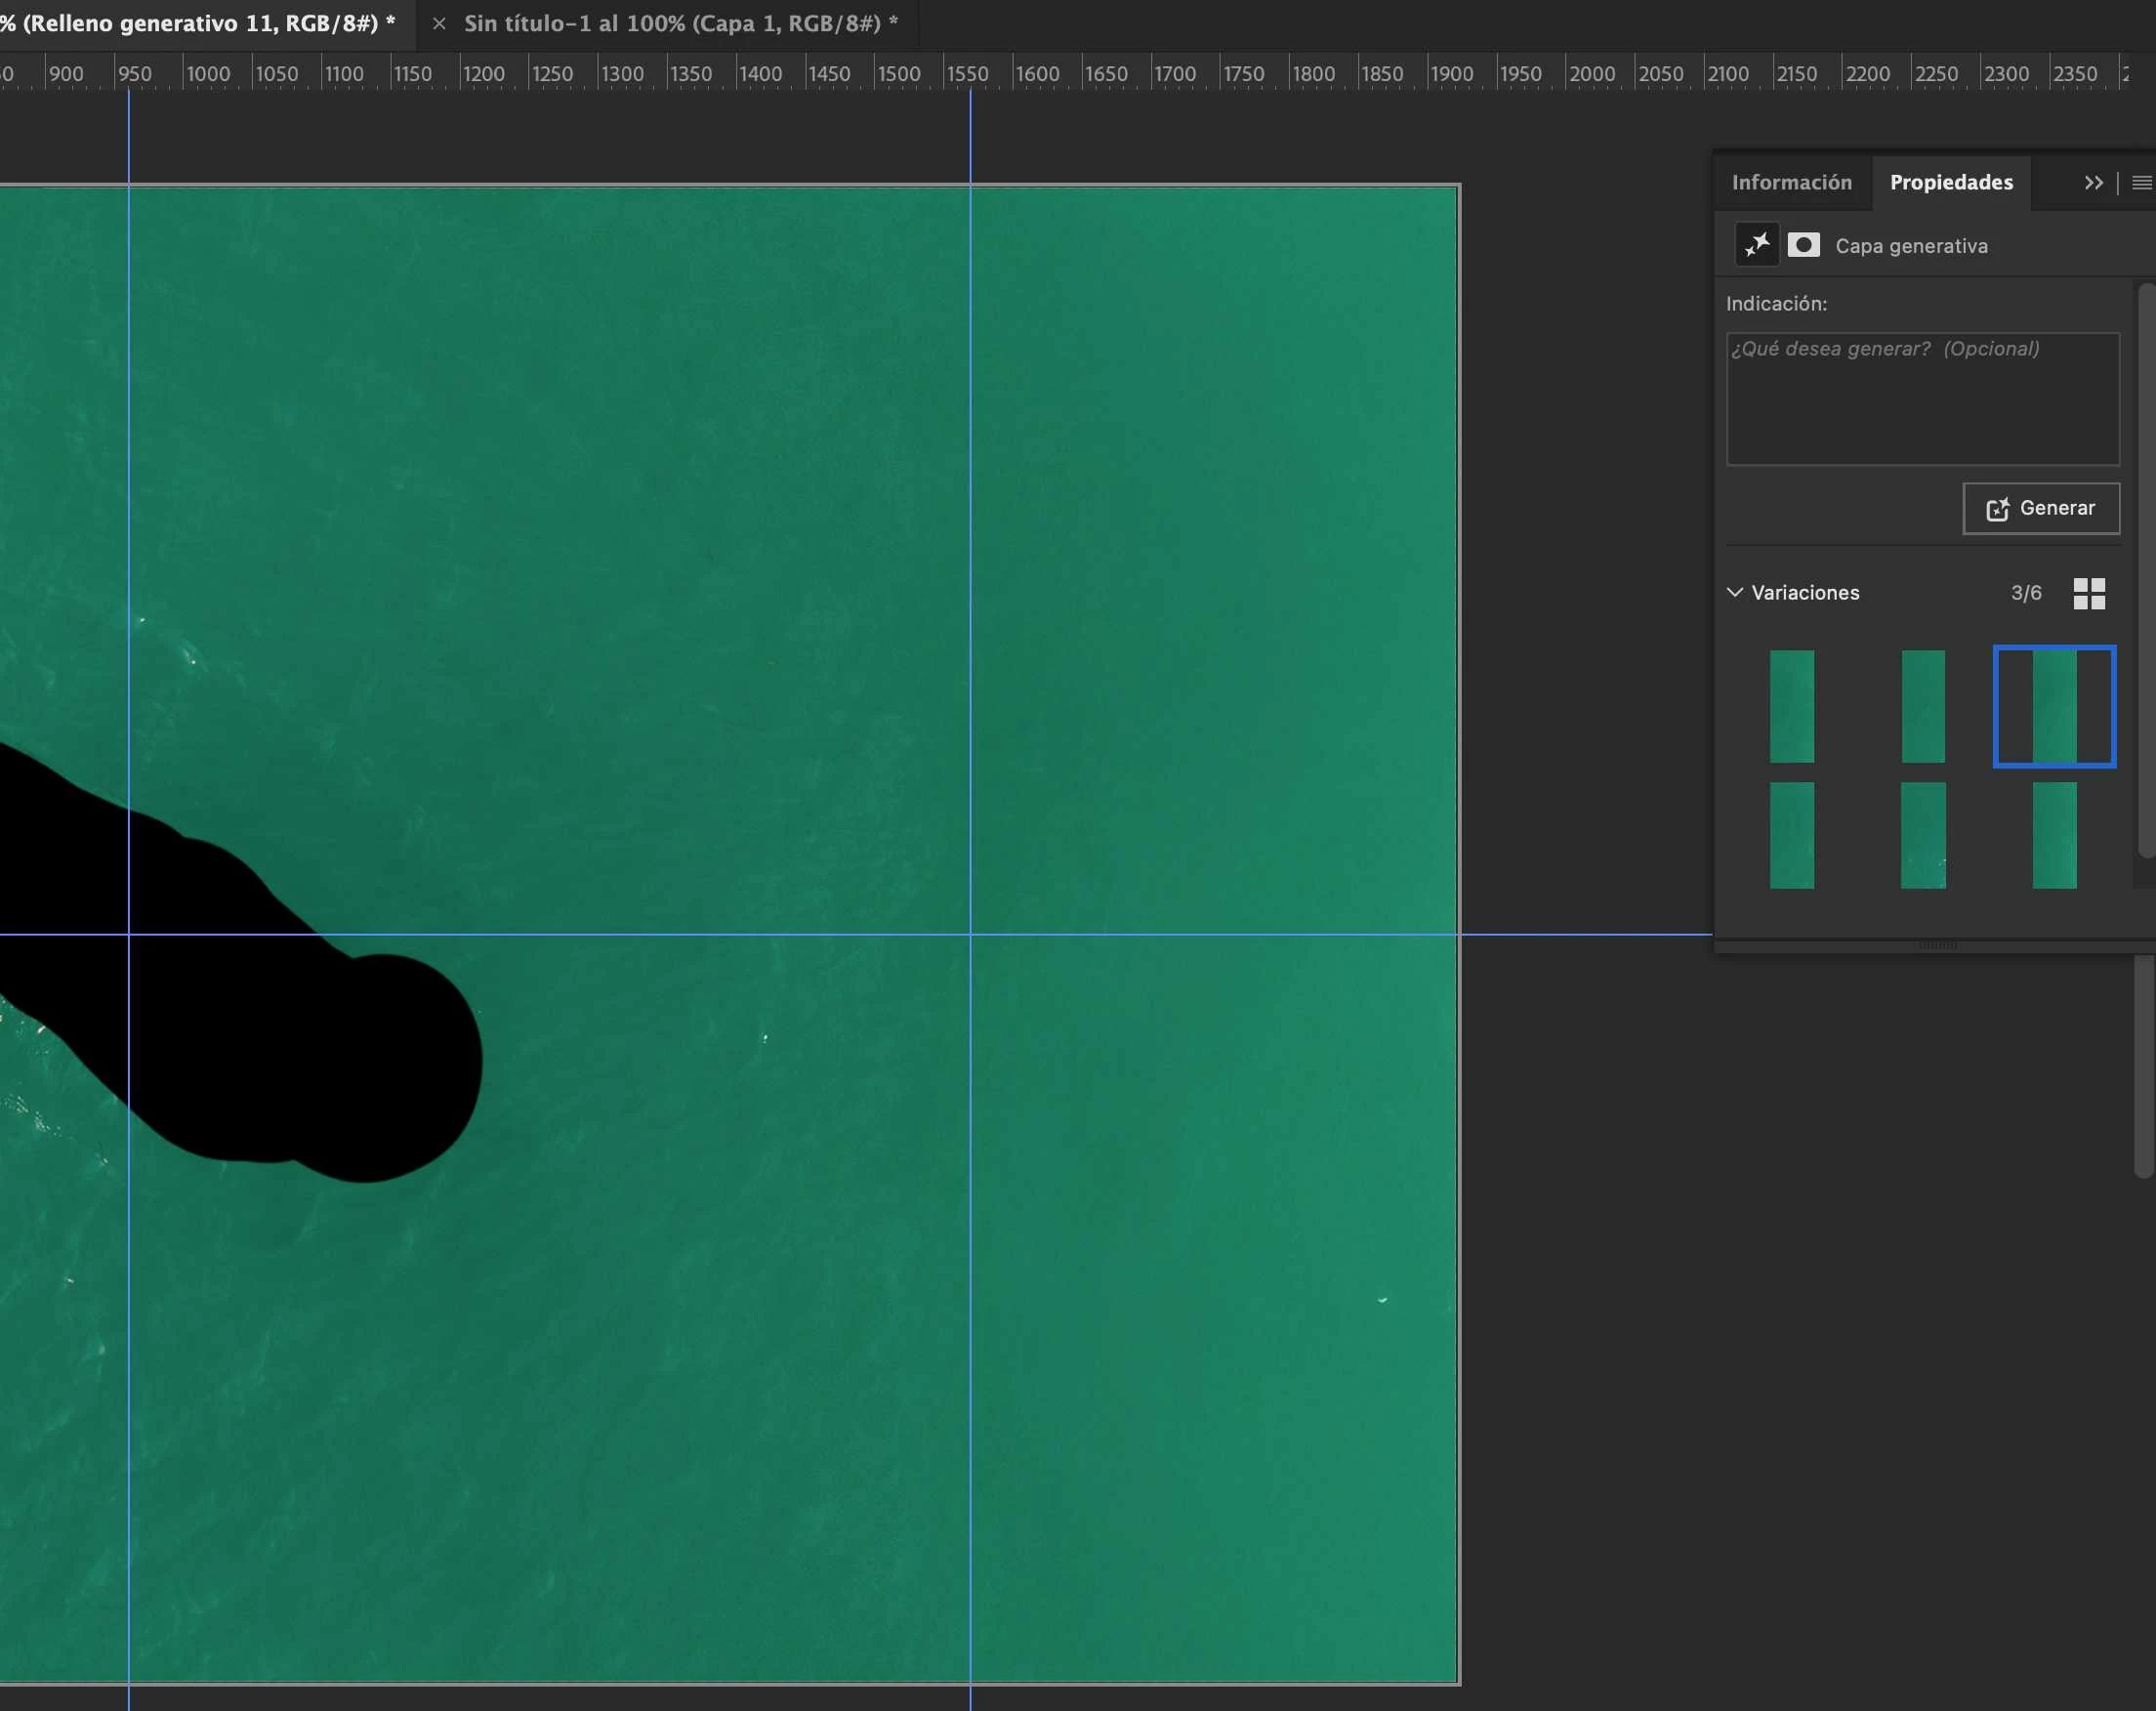Choose the last variation thumbnail
Viewport: 2156px width, 1711px height.
(2054, 835)
